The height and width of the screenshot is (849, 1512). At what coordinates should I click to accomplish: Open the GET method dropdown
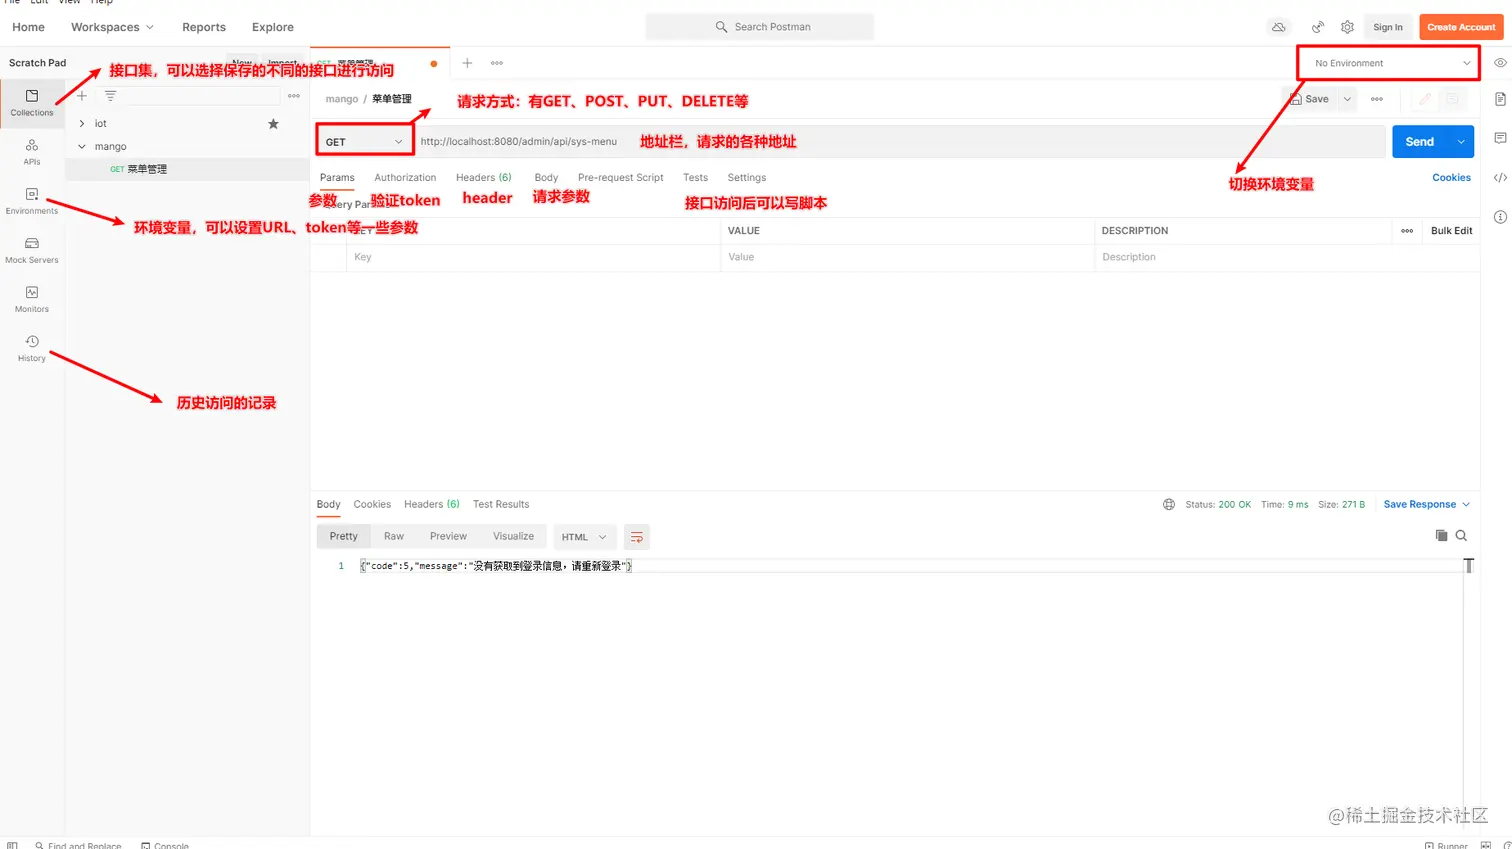click(365, 142)
